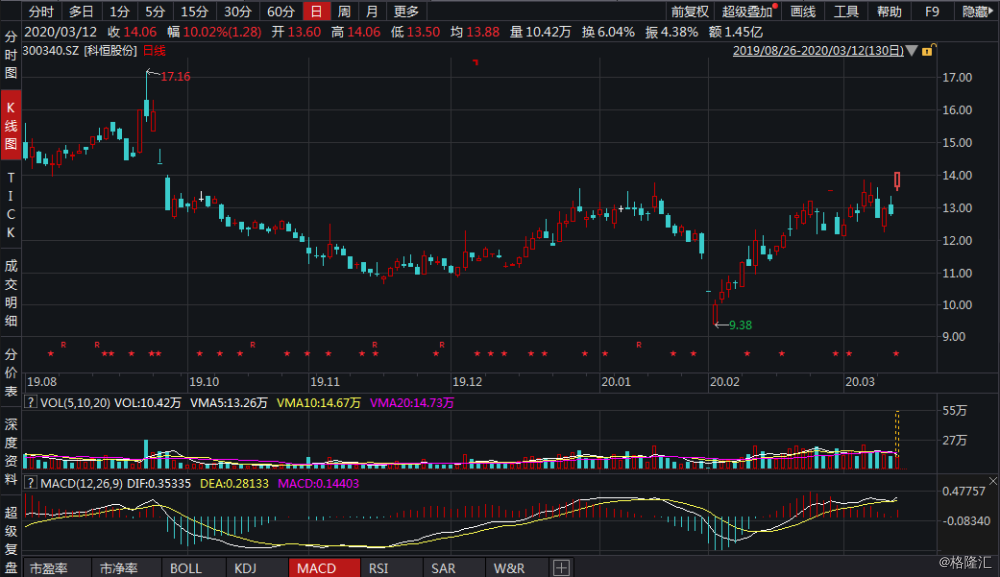This screenshot has width=1000, height=577.
Task: Click the F9 button
Action: pos(932,11)
